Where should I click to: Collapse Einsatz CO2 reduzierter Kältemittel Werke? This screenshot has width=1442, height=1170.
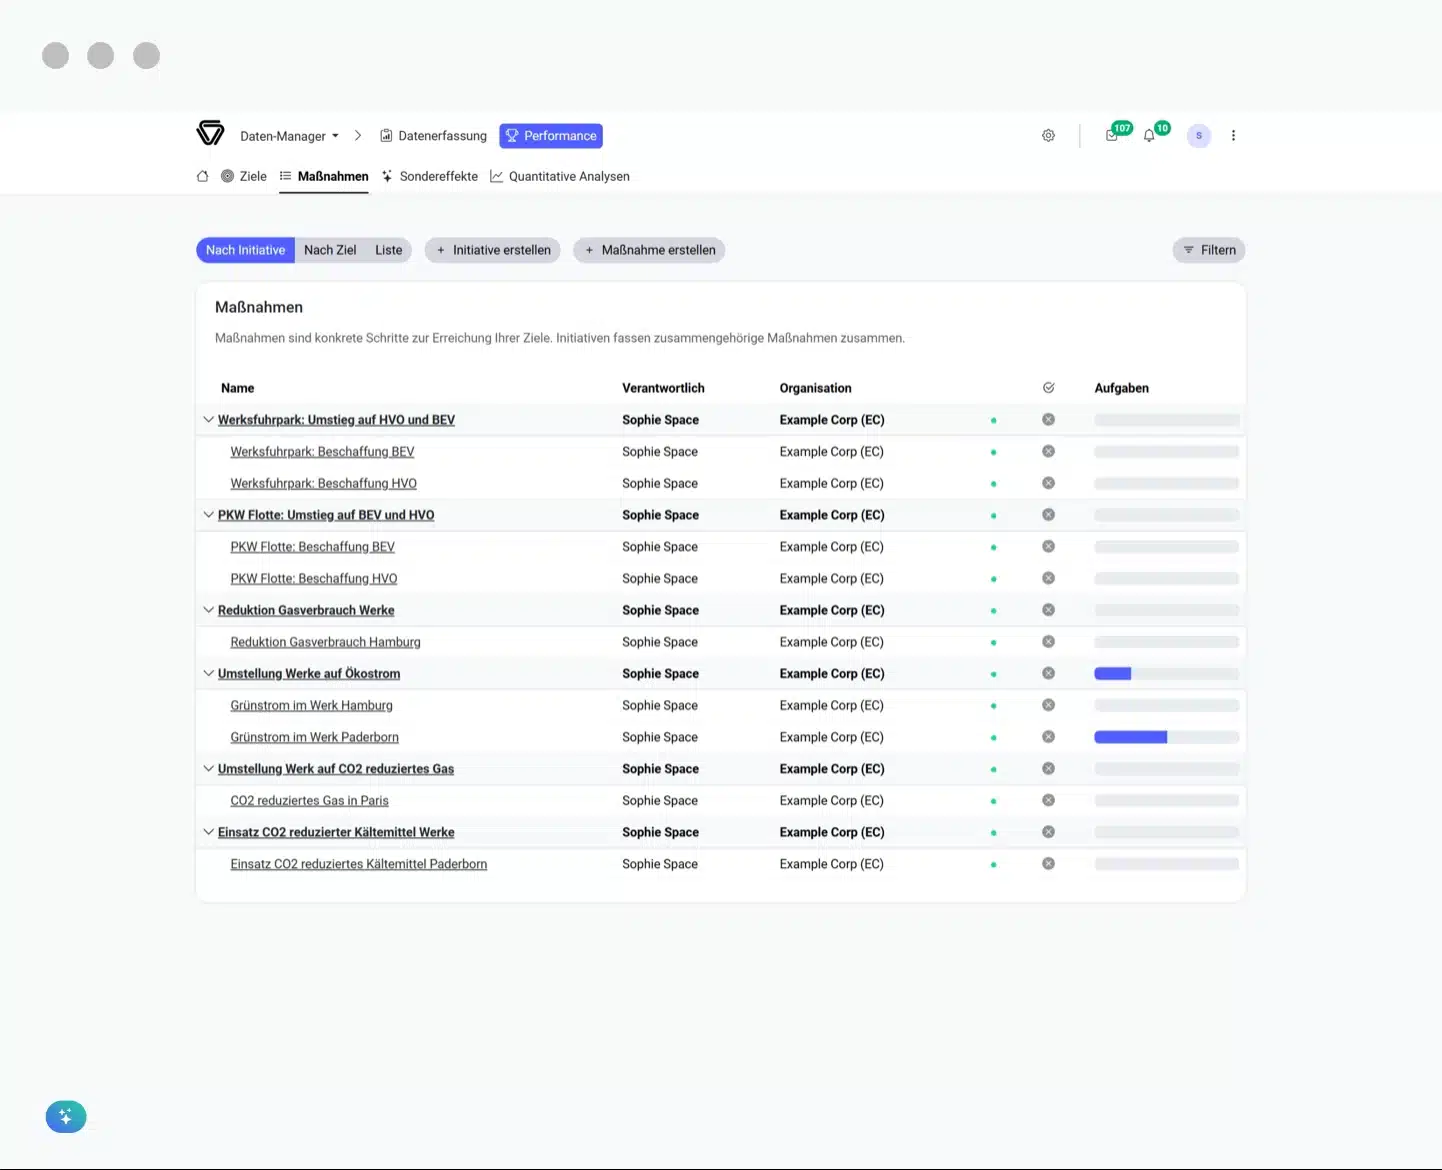208,832
